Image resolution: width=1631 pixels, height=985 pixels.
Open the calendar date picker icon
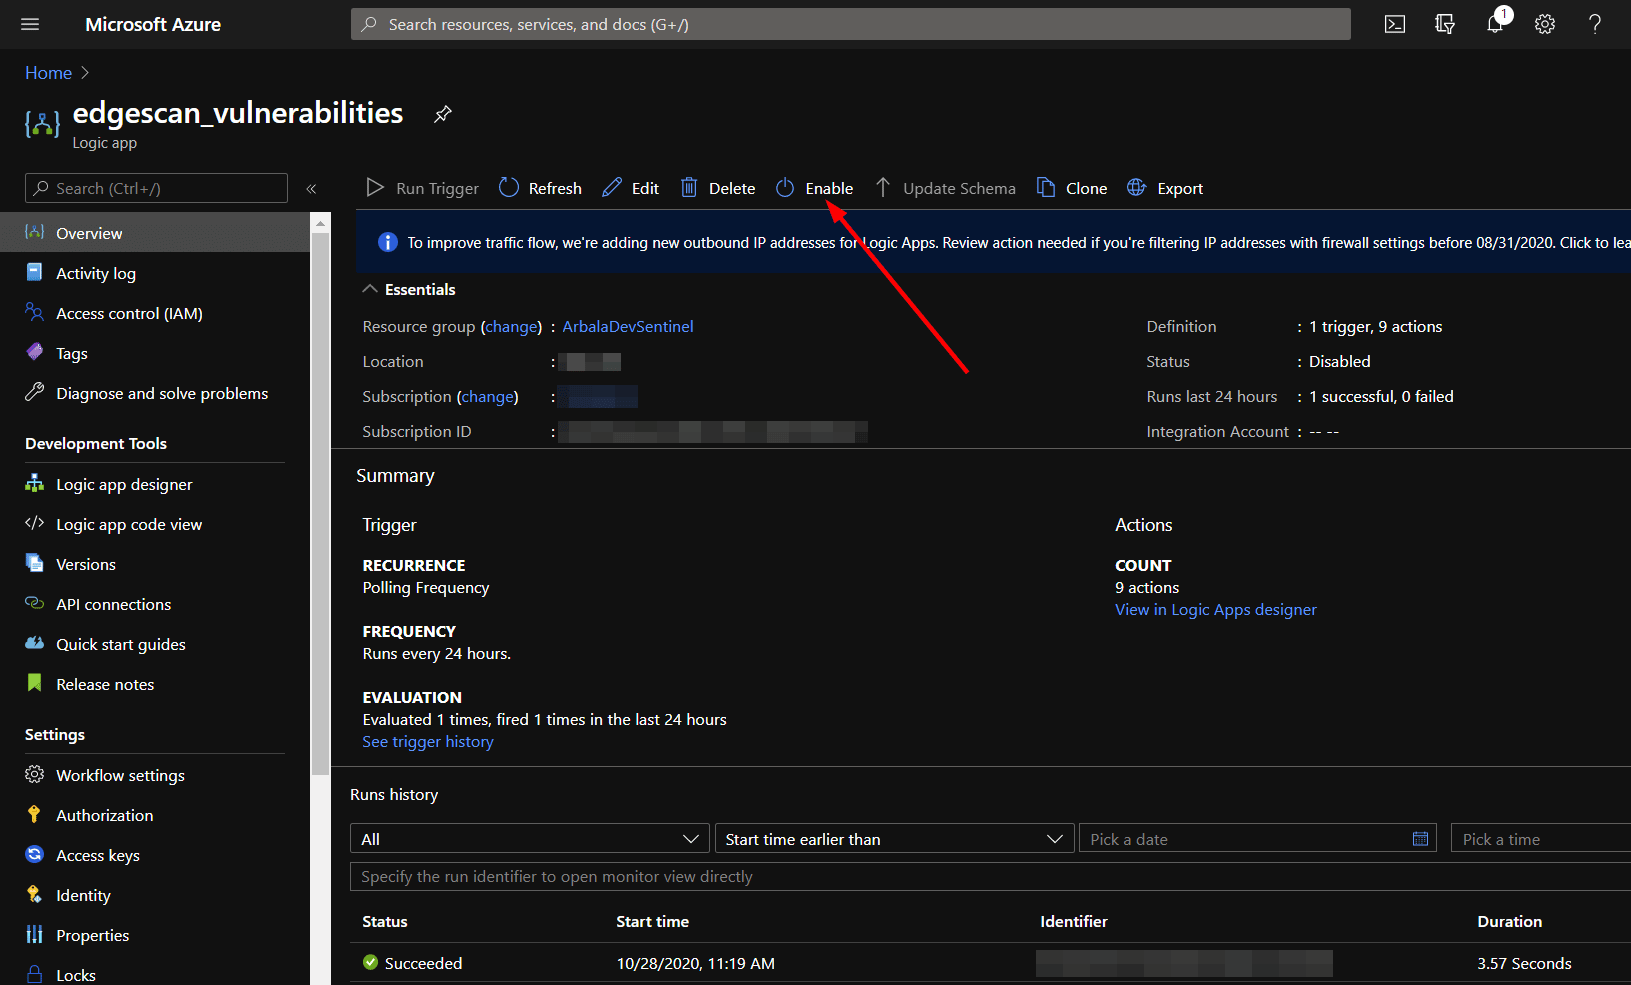click(x=1420, y=838)
